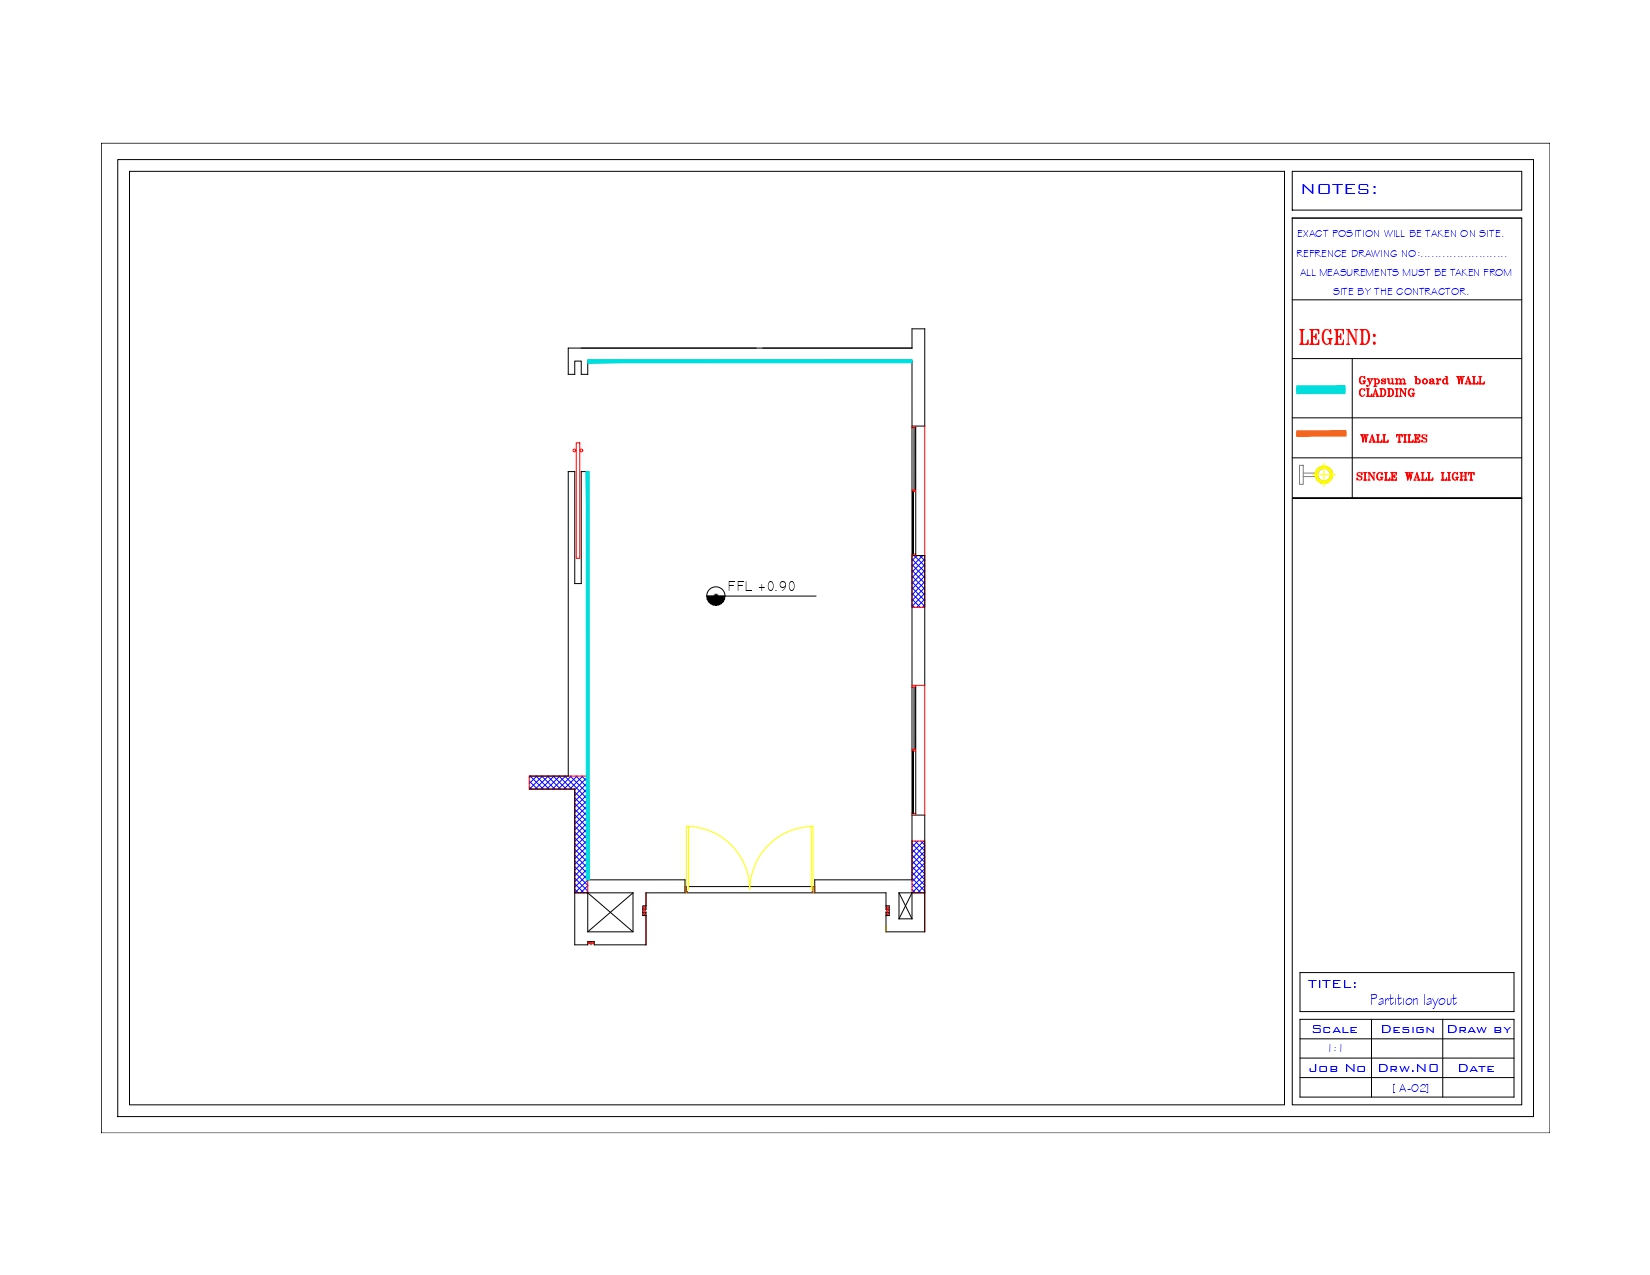1650x1275 pixels.
Task: Select the crossed column symbol below the plan
Action: pos(611,912)
